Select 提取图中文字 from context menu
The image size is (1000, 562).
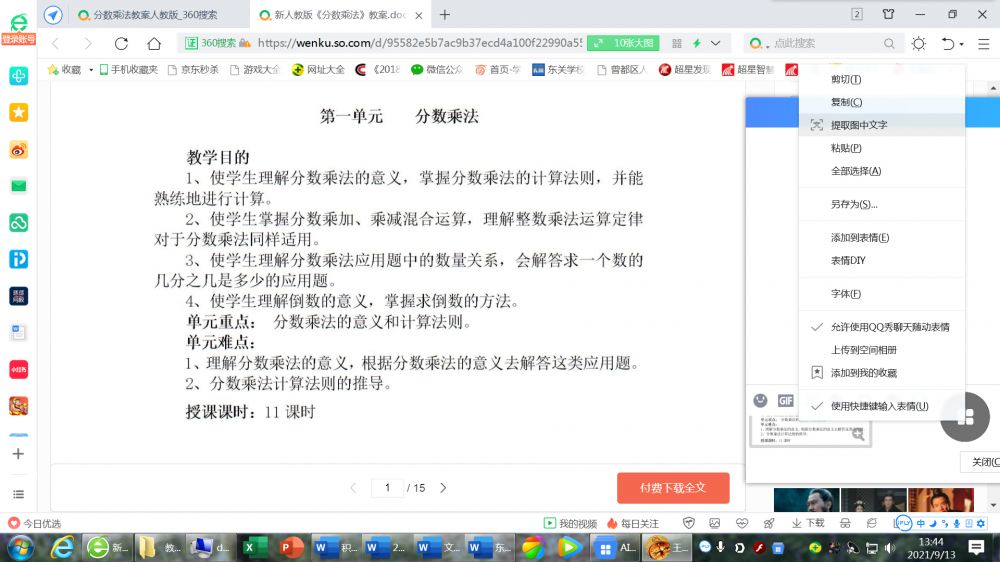(858, 125)
